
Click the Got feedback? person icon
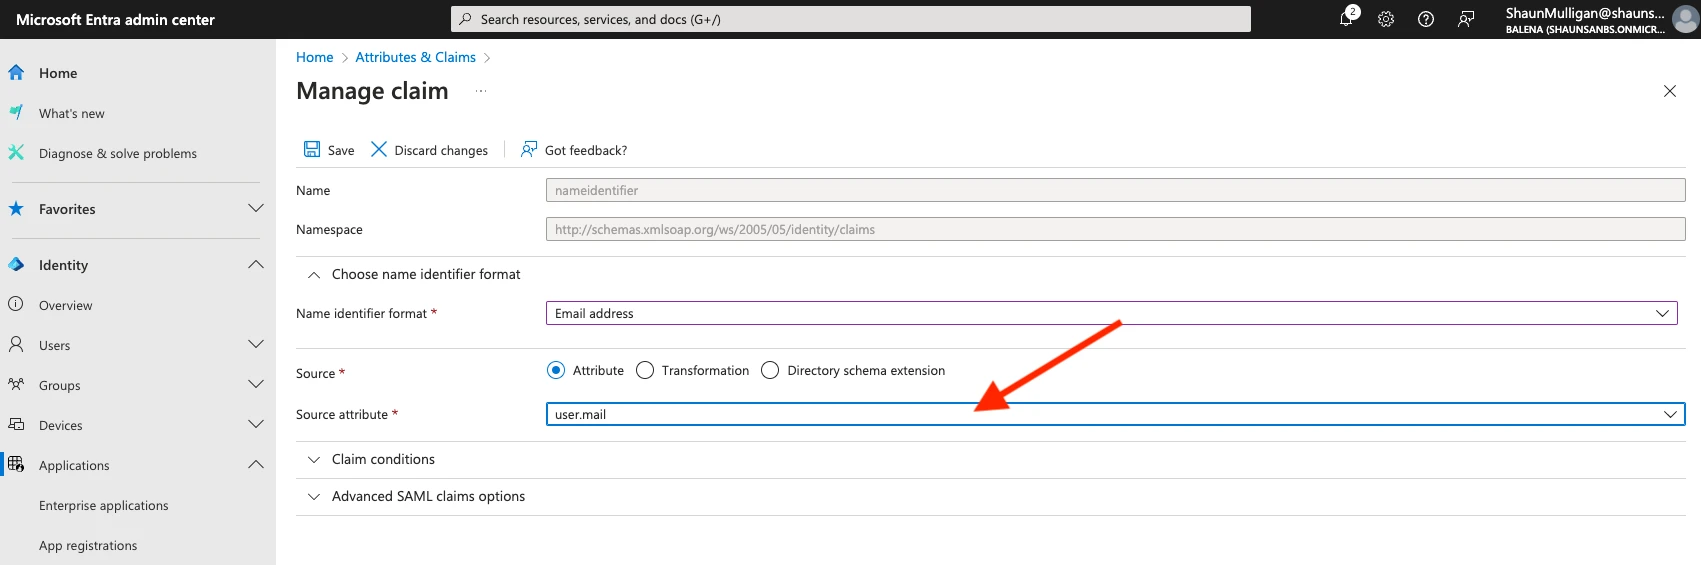529,149
